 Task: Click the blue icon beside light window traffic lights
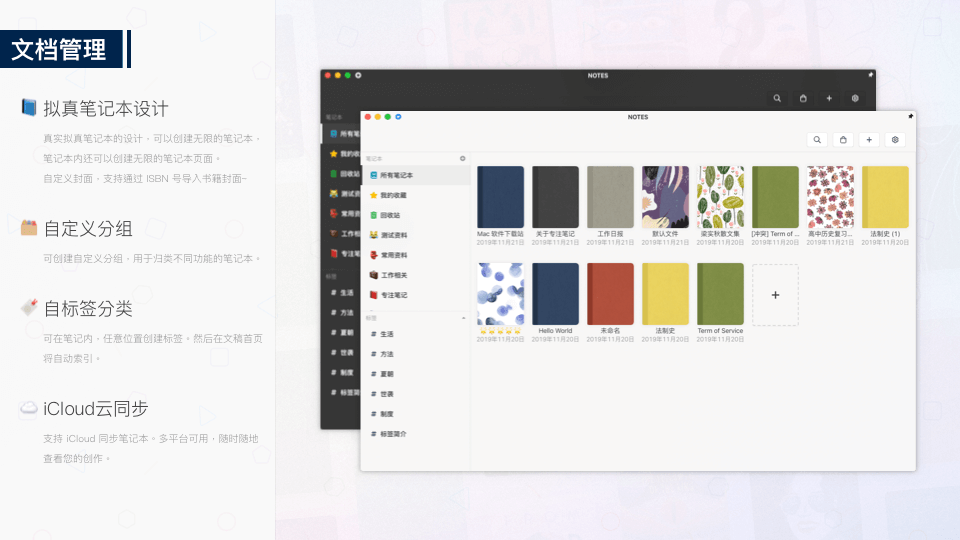pos(399,117)
